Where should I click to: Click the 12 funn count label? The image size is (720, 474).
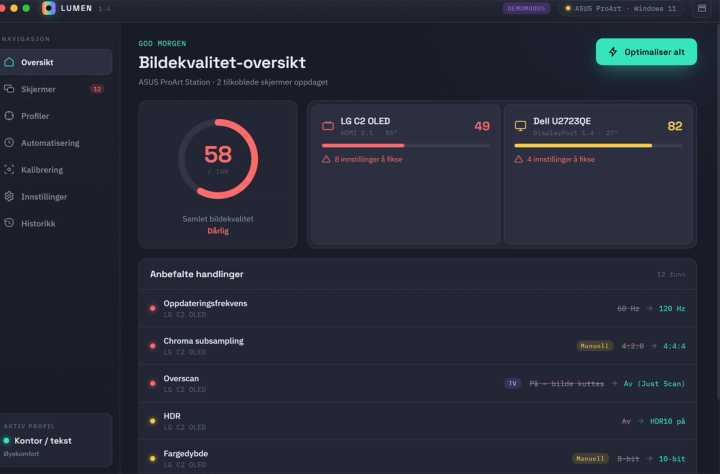tap(671, 274)
